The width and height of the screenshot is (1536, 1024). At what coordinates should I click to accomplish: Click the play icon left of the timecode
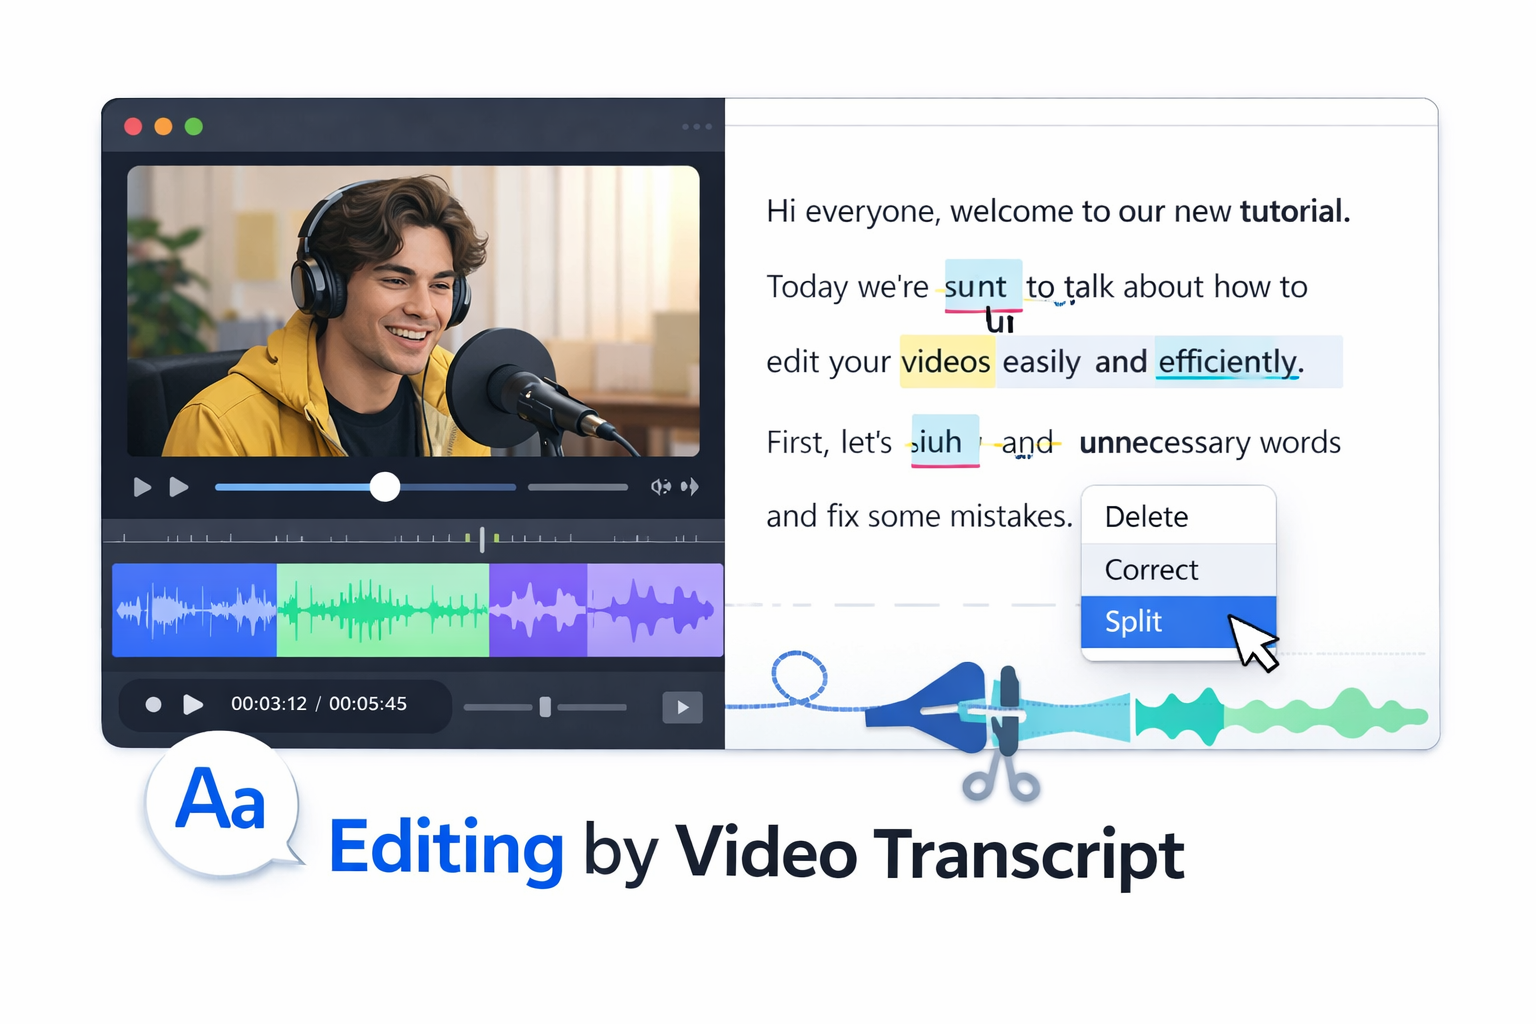[x=193, y=705]
